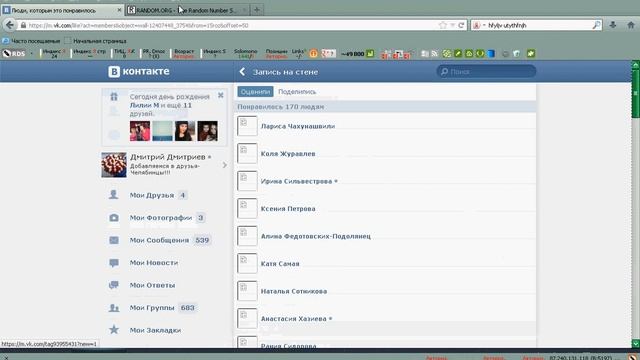Go back using the arrow beside Запись на стене
This screenshot has height=360, width=640.
[x=242, y=72]
